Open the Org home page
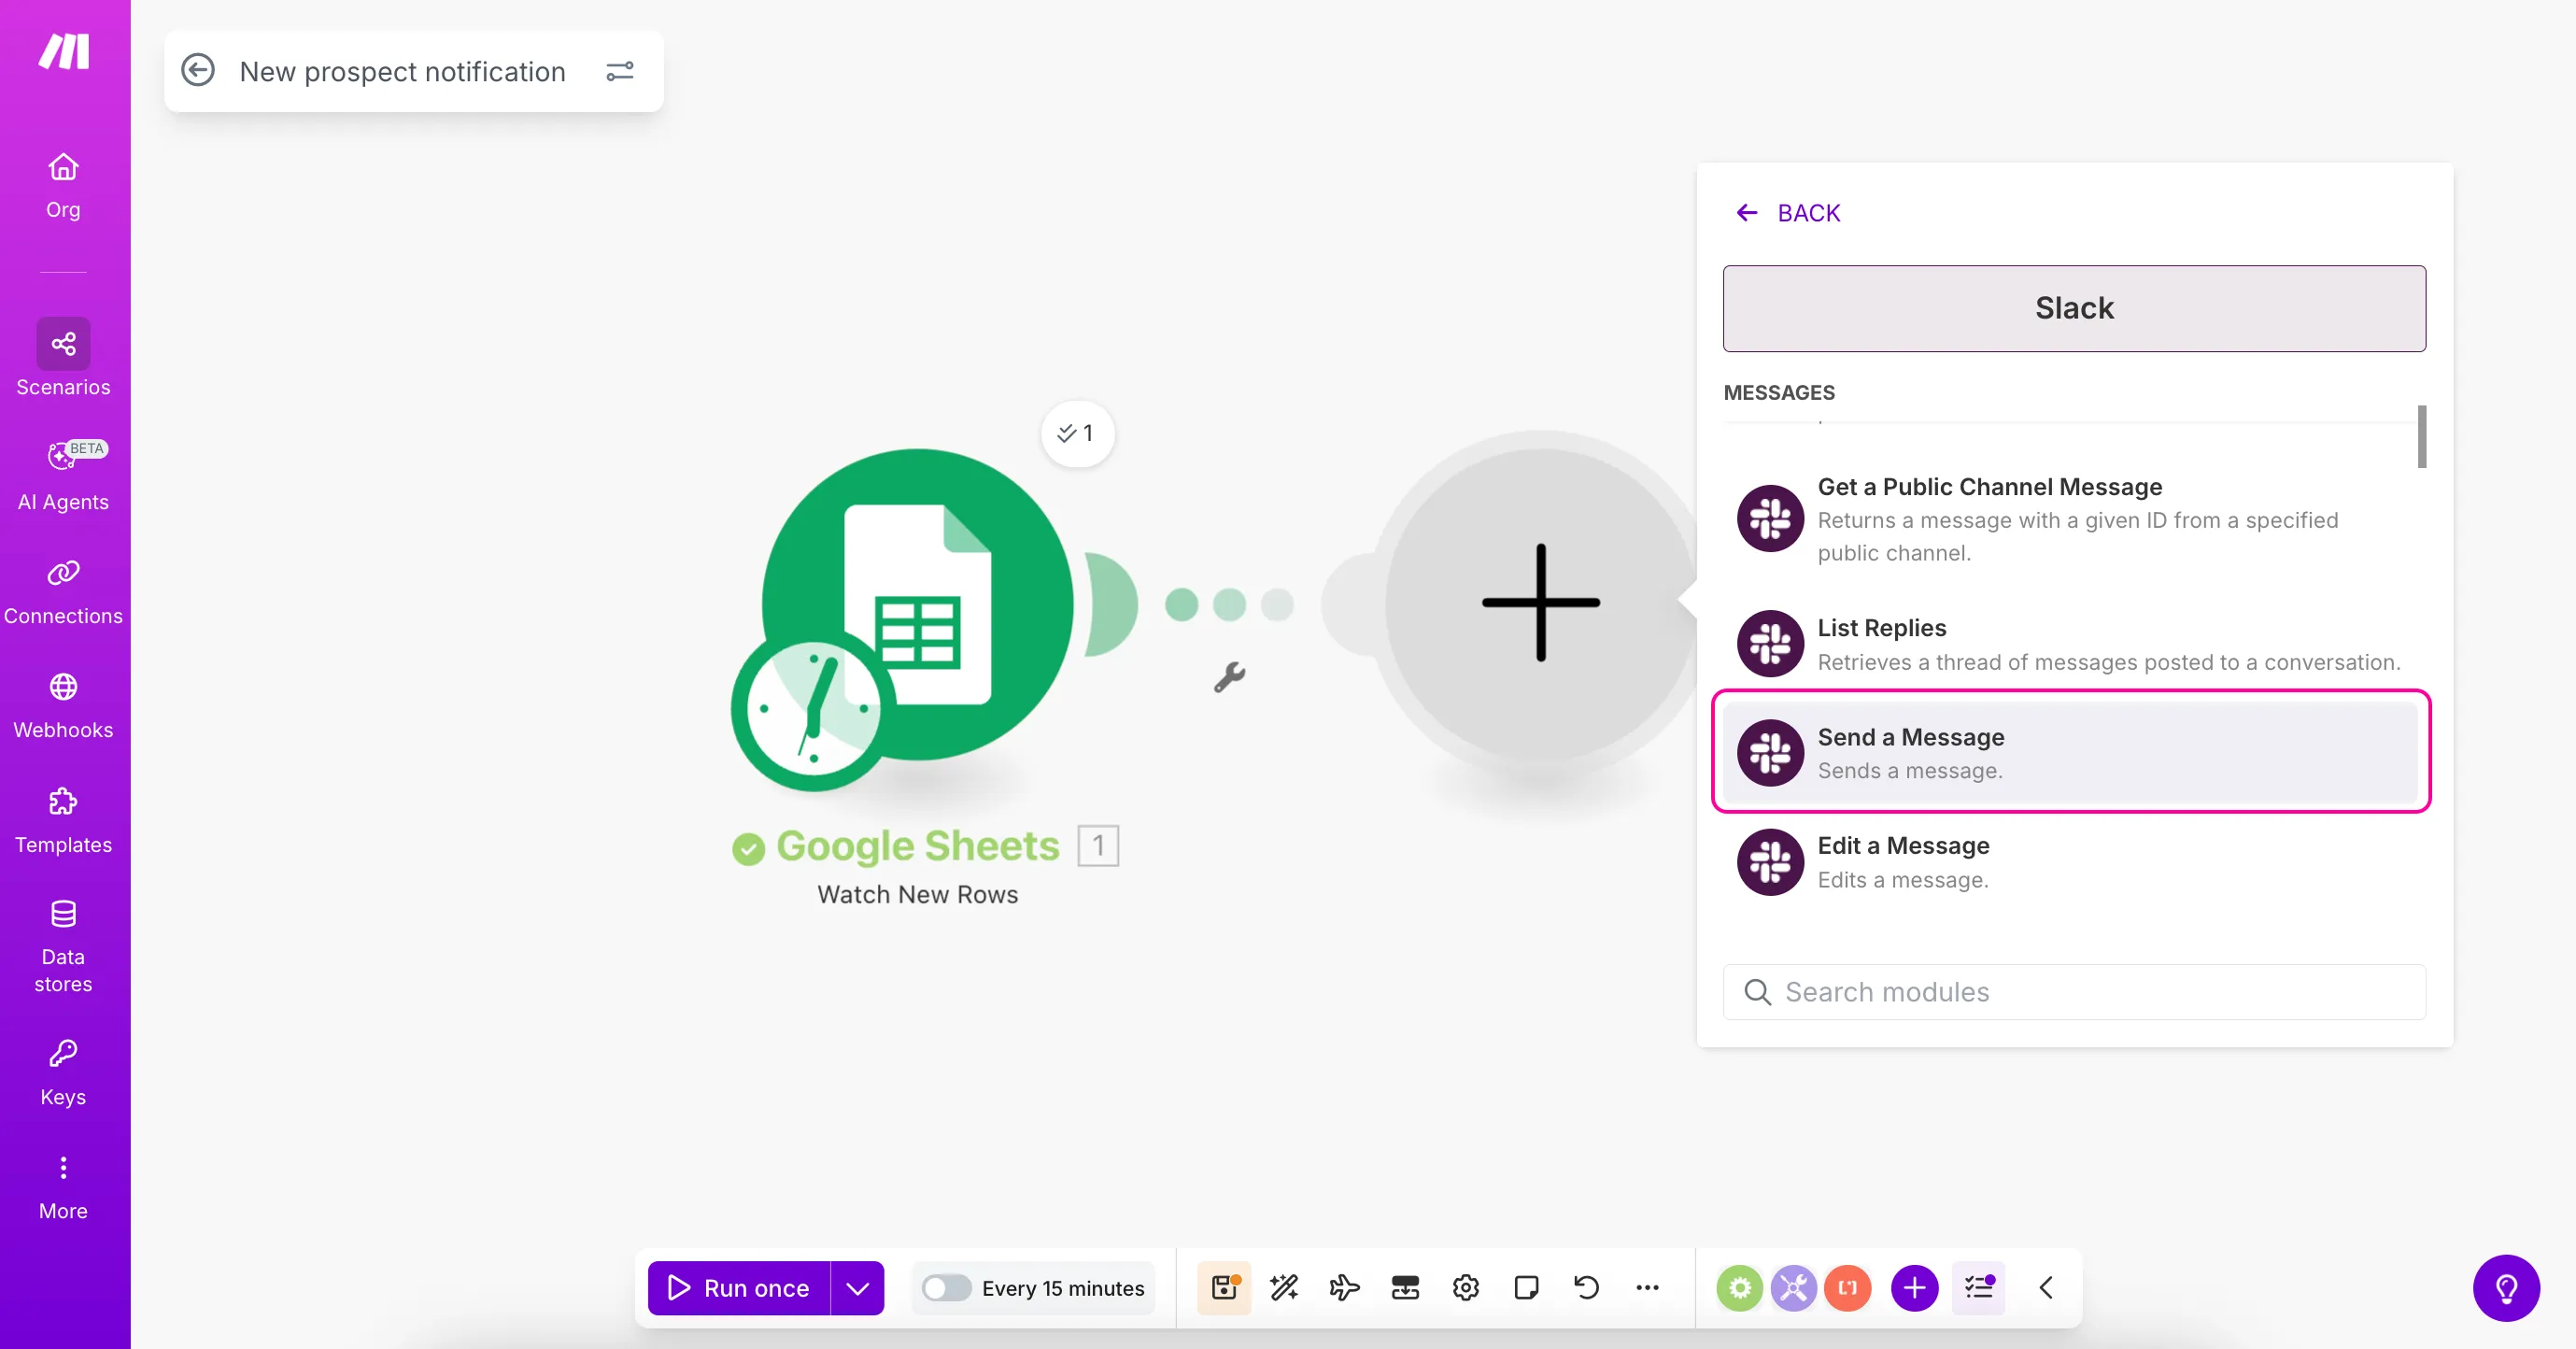The height and width of the screenshot is (1349, 2576). [63, 186]
